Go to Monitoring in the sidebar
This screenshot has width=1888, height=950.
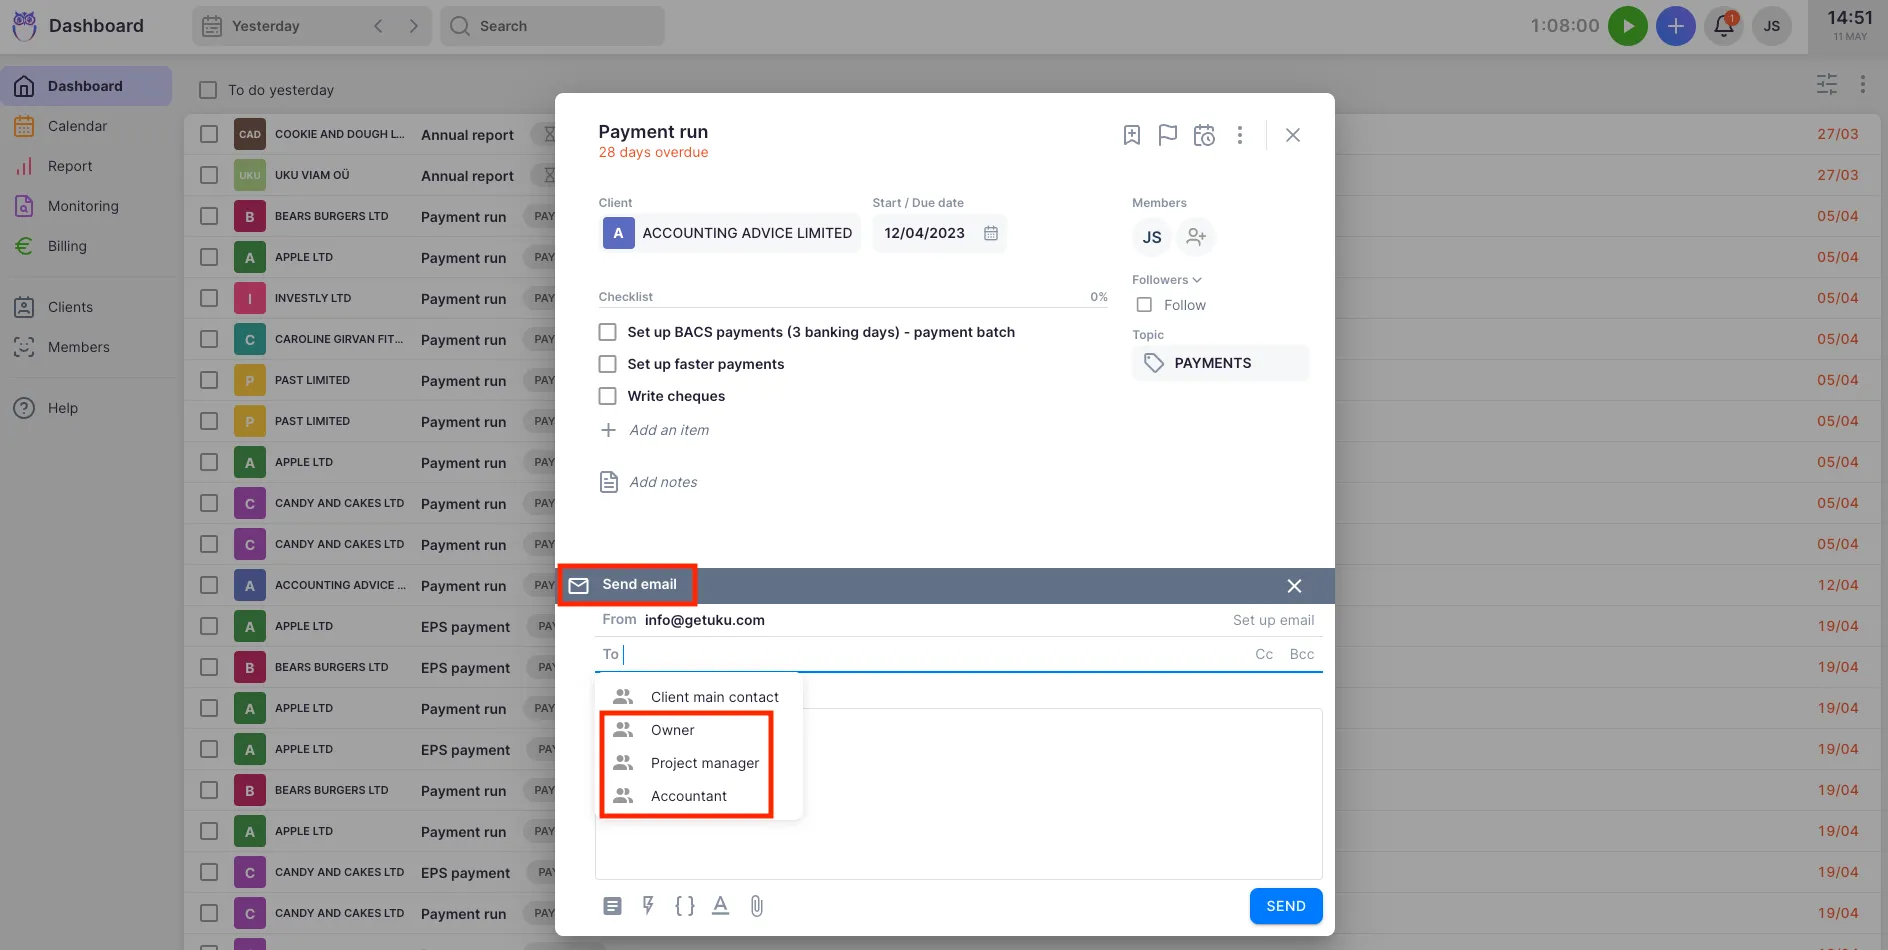pos(83,206)
